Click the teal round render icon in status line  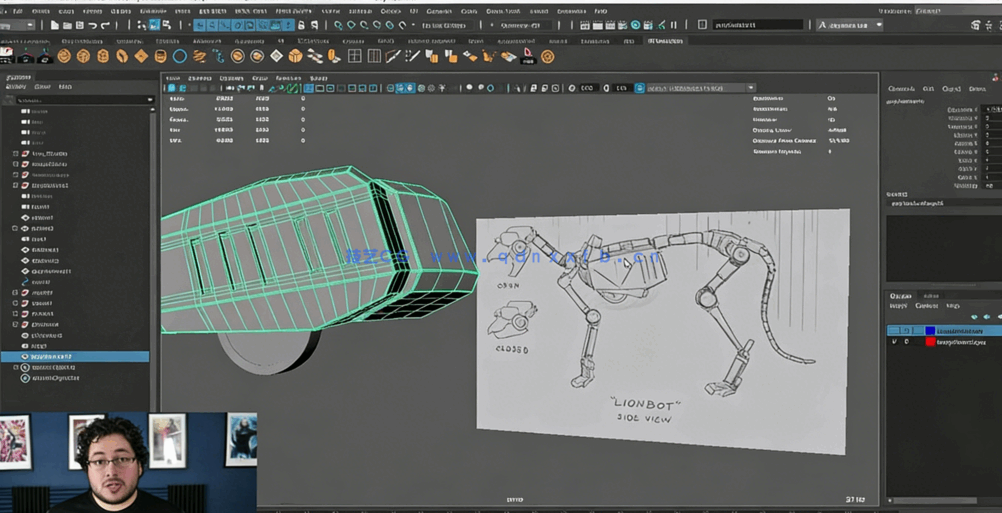click(x=635, y=25)
